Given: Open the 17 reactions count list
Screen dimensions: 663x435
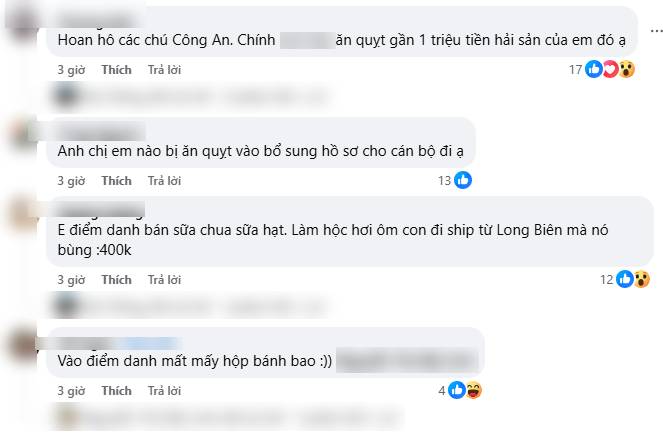Looking at the screenshot, I should (575, 69).
